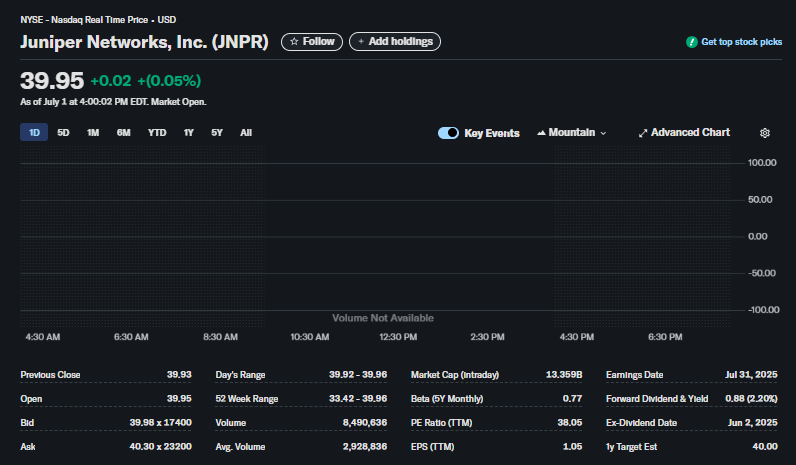Click the Ask value 40.30 x 23200
Viewport: 796px width, 465px height.
coord(160,446)
